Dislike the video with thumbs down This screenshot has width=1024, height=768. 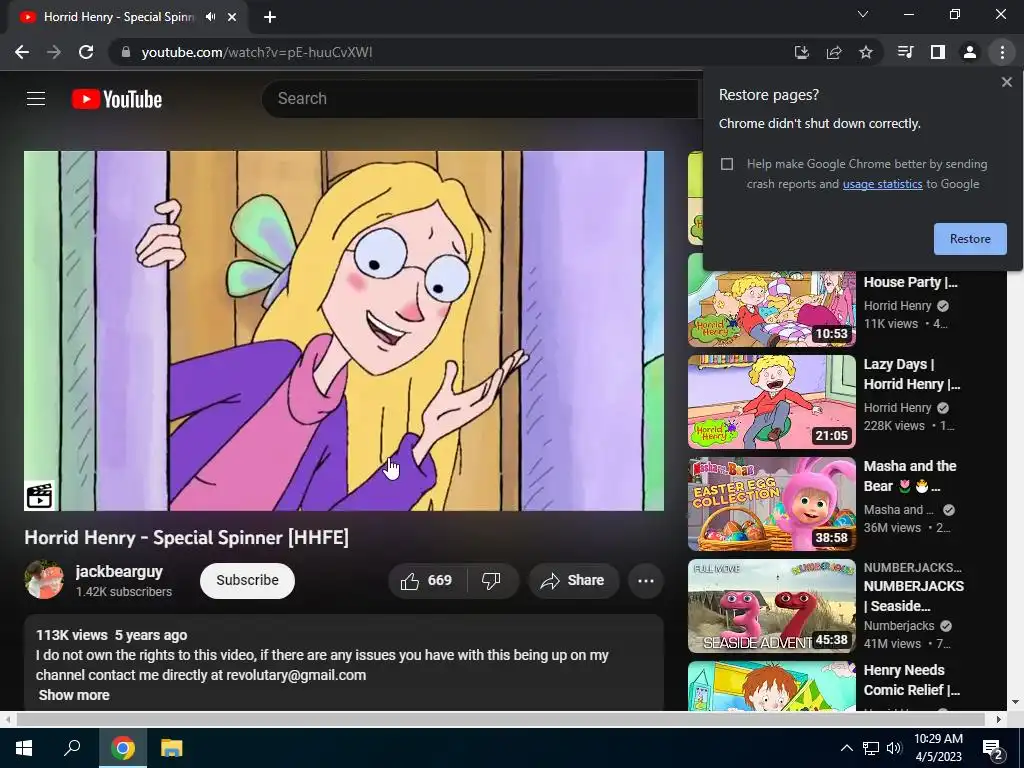click(491, 581)
